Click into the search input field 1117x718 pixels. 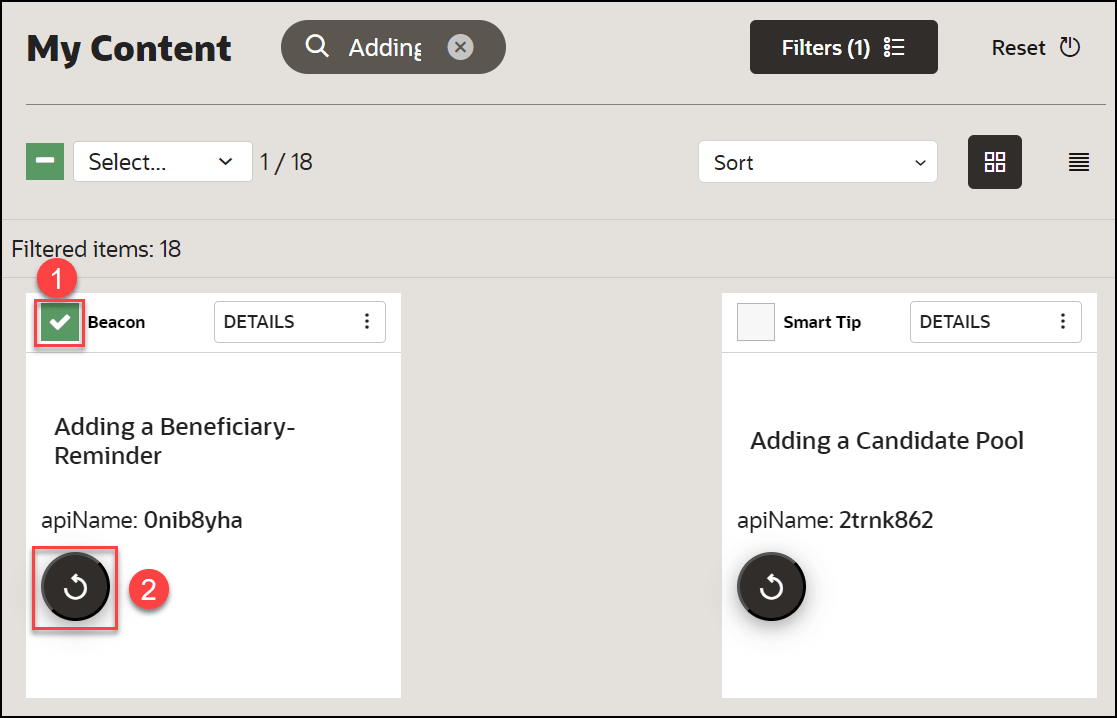385,47
